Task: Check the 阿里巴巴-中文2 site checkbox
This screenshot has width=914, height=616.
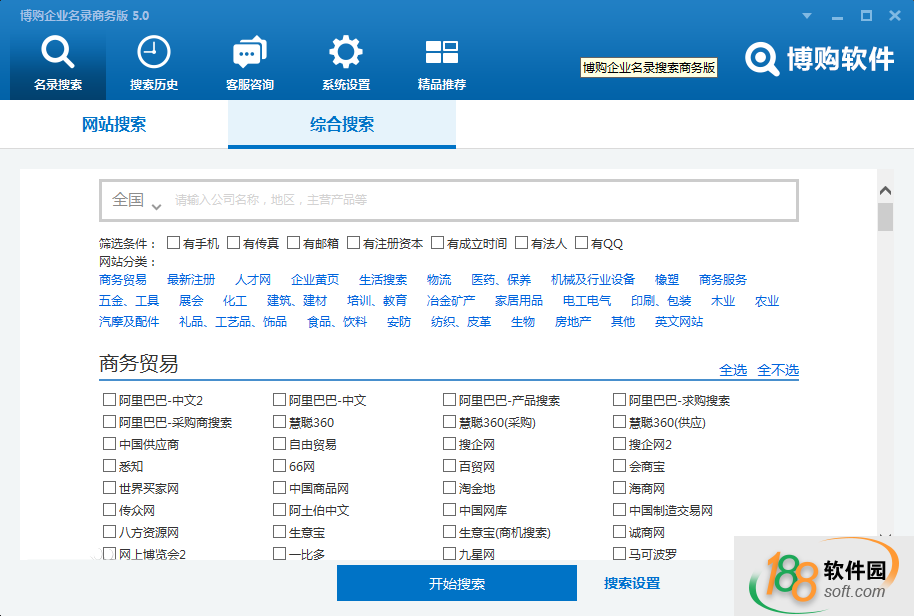Action: pos(110,400)
